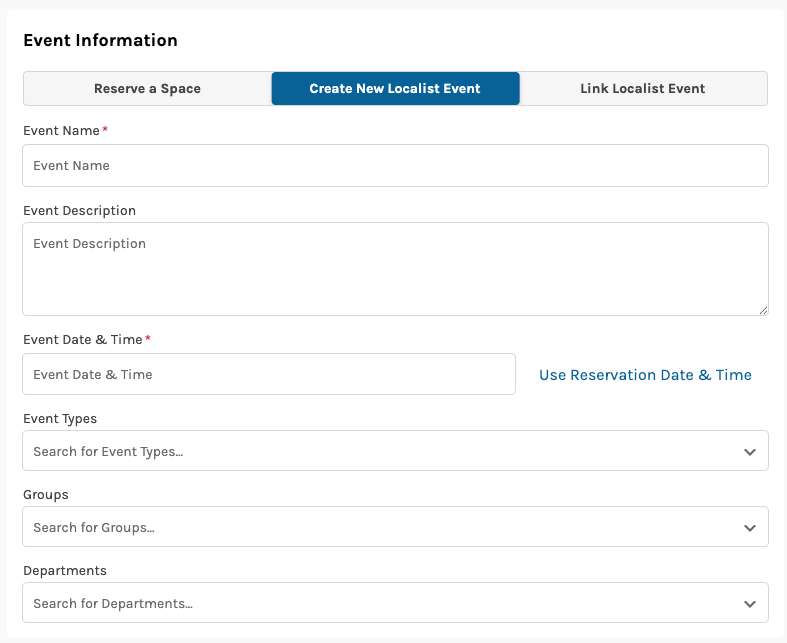Screen dimensions: 787x643
Task: Open the Link Localist Event tab
Action: tap(643, 89)
